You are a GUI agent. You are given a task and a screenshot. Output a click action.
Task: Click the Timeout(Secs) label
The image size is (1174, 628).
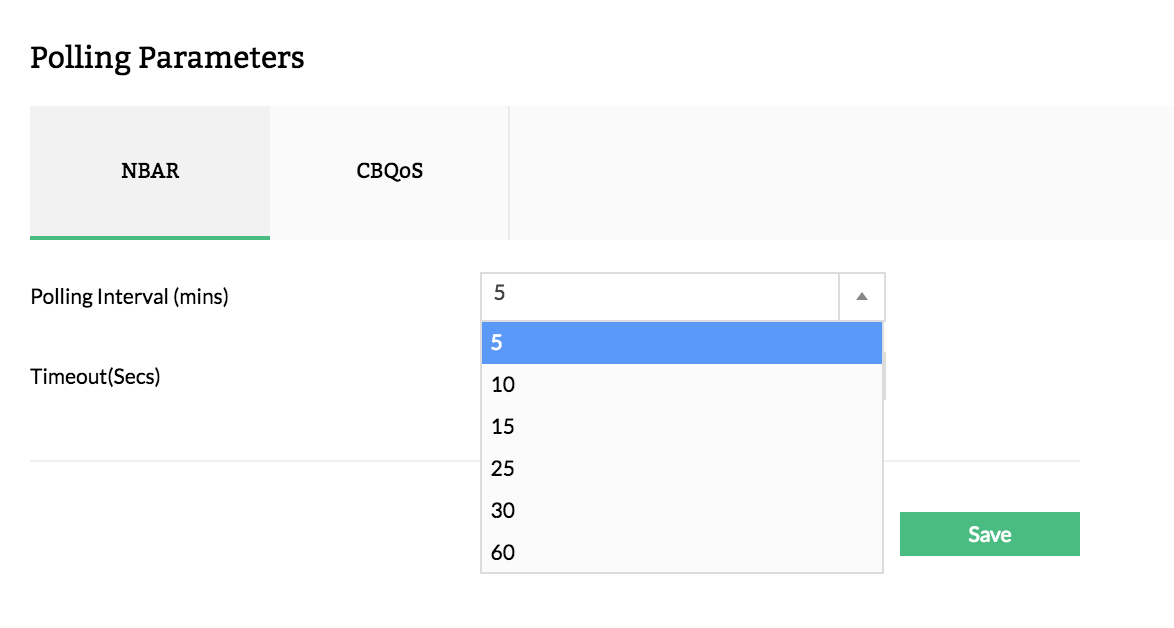(96, 377)
